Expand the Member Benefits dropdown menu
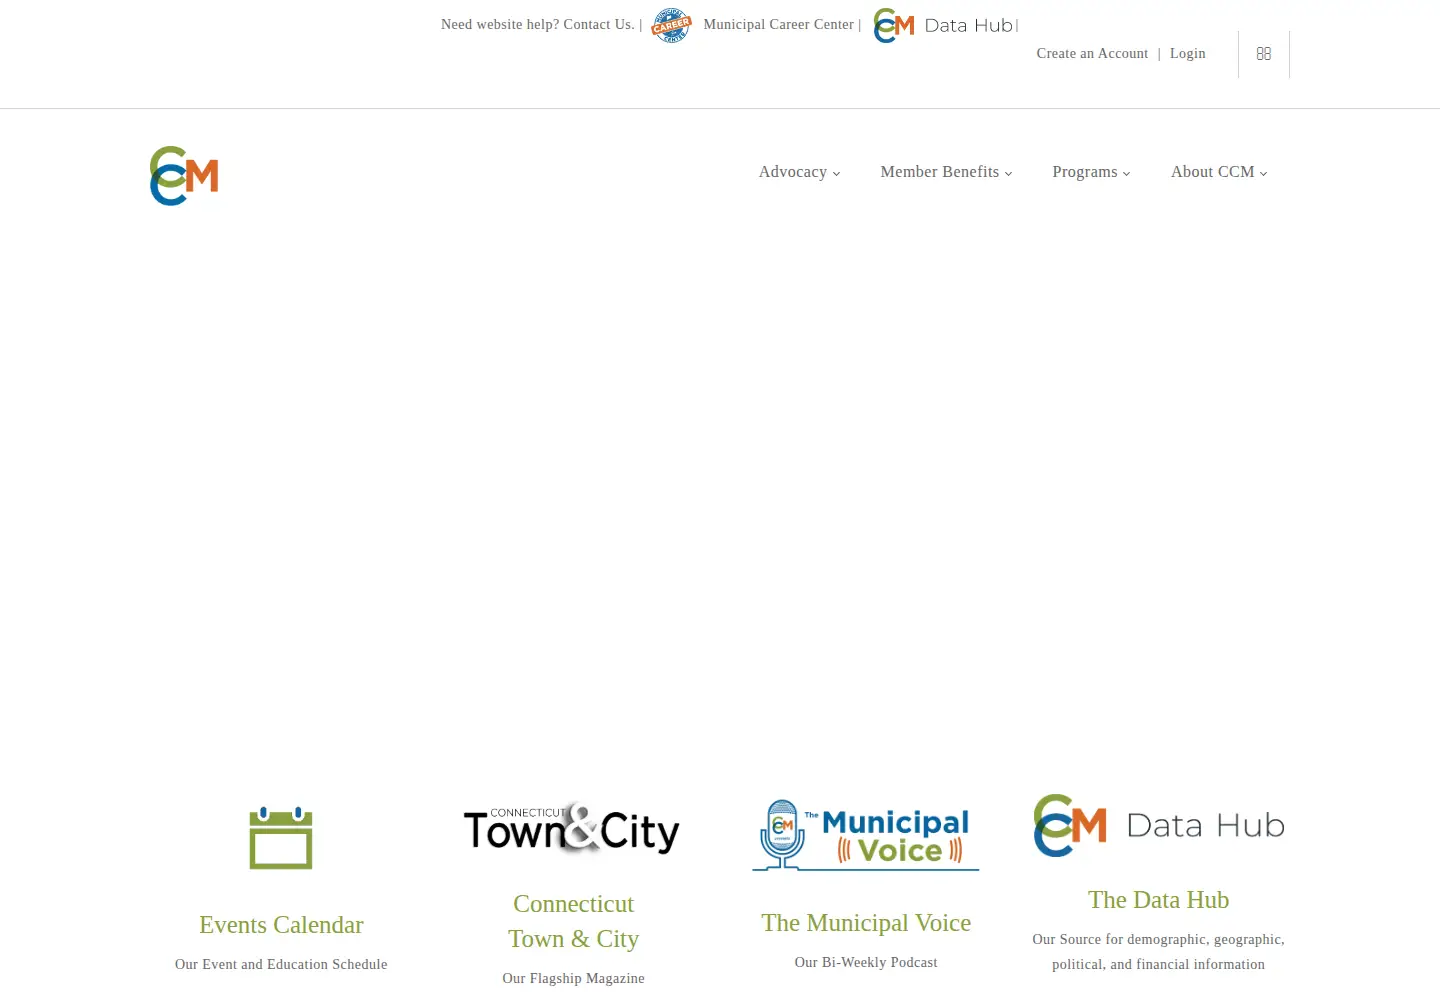Screen dimensions: 1440x1000 (946, 172)
